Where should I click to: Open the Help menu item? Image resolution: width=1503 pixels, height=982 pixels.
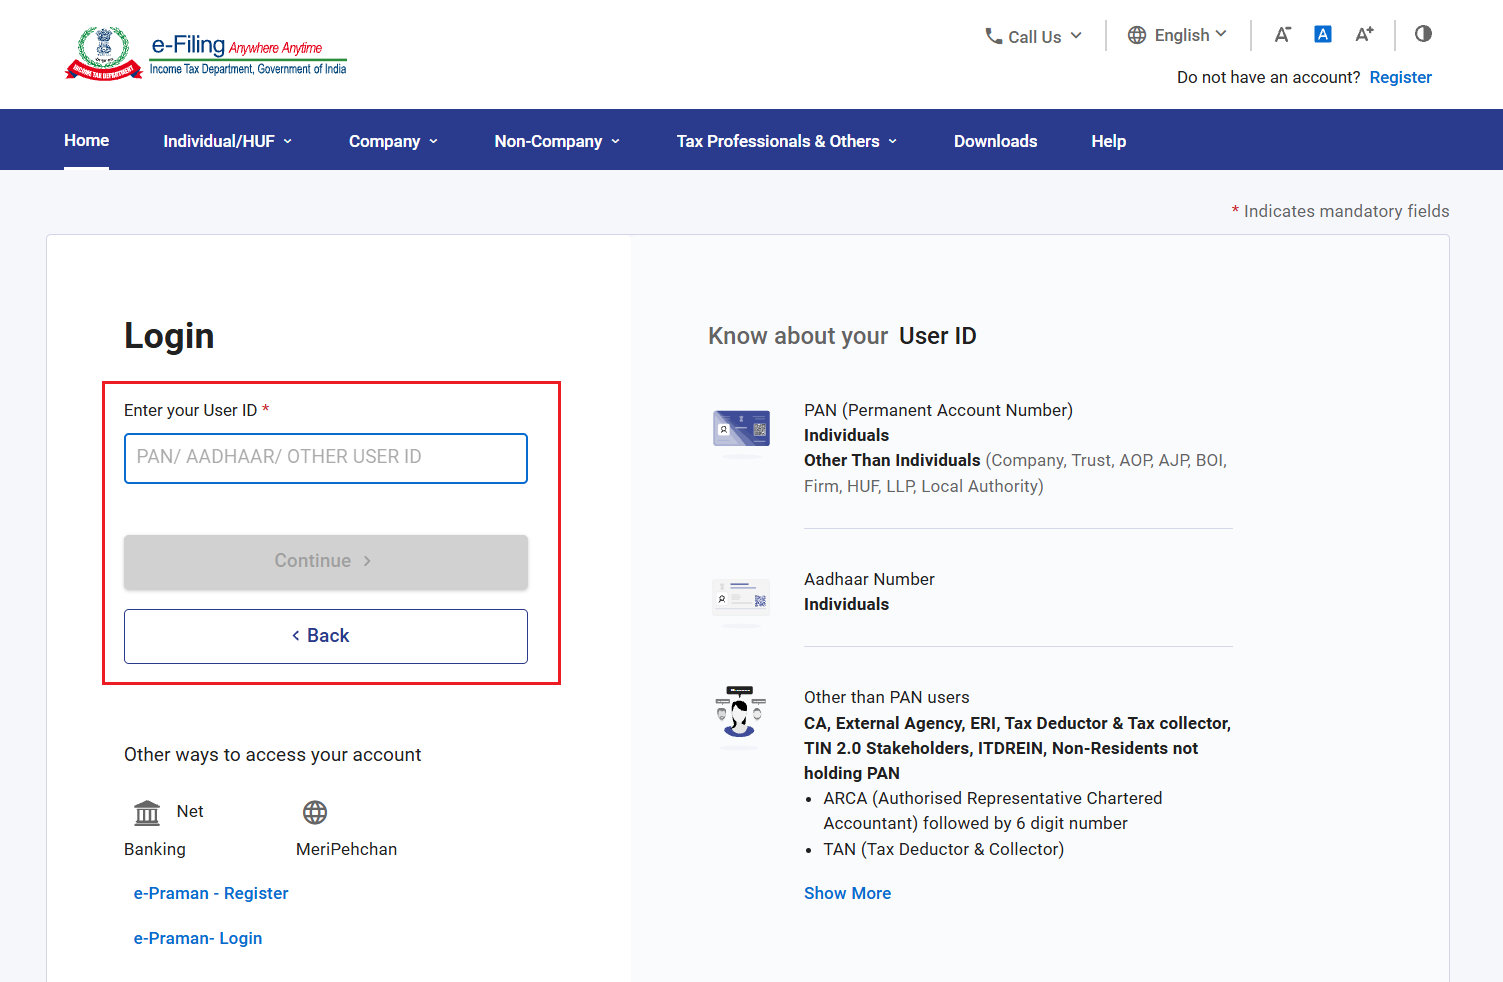pyautogui.click(x=1108, y=141)
